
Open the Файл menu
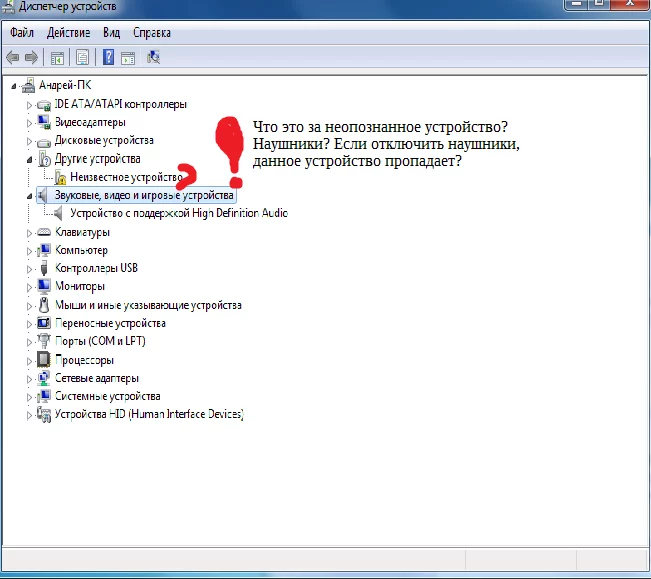[22, 32]
